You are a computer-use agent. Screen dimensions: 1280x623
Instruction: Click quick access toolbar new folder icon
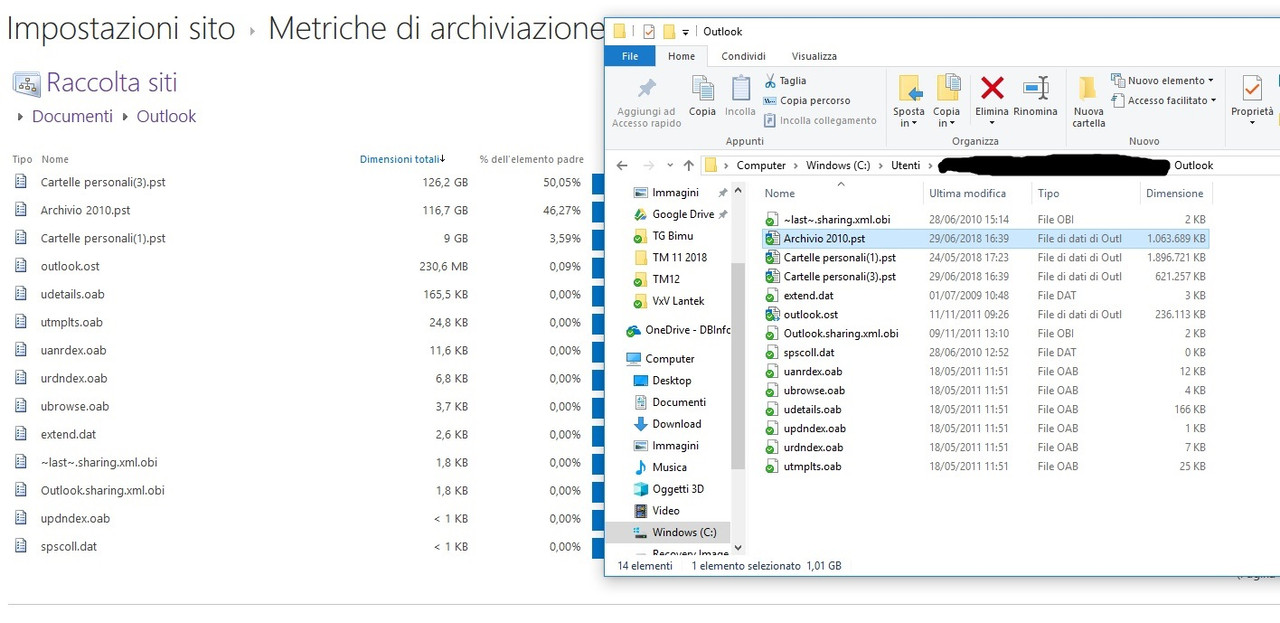(669, 31)
